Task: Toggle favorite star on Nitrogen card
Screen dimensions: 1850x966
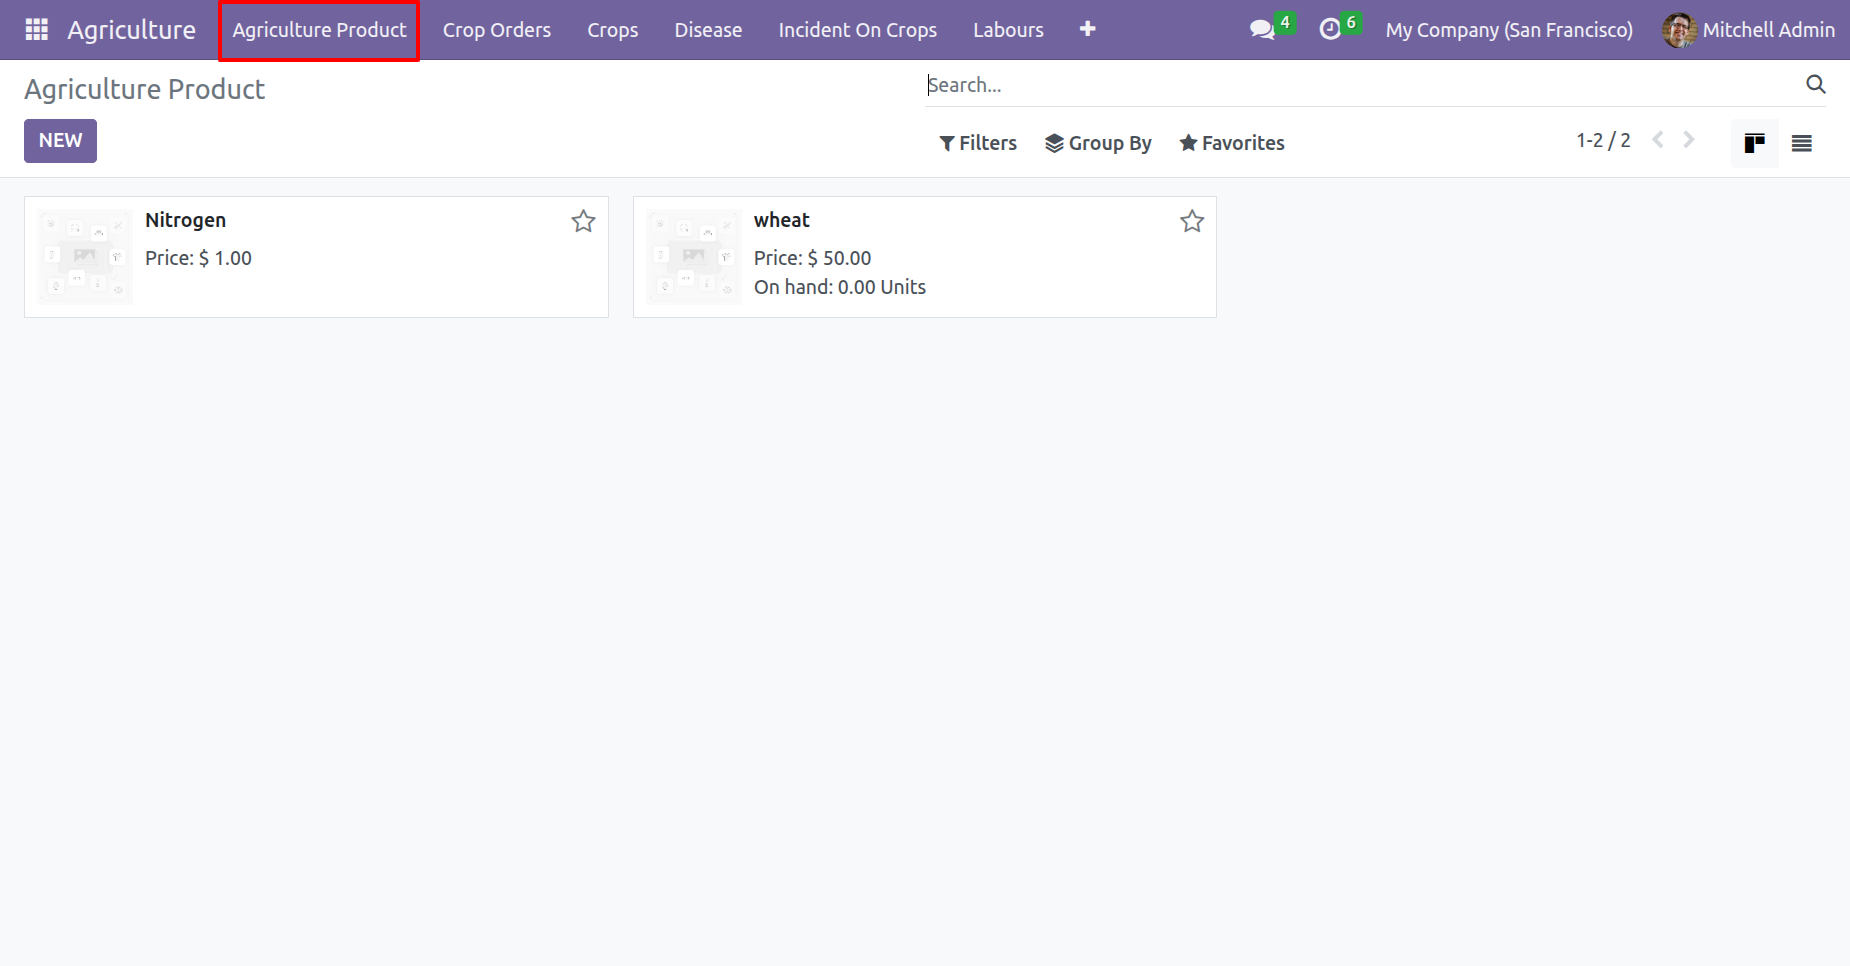Action: (583, 221)
